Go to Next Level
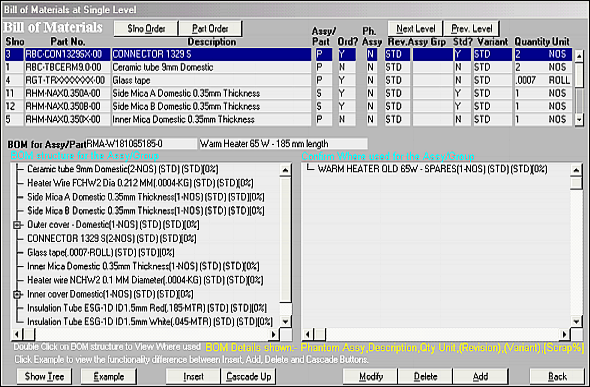 coord(415,29)
